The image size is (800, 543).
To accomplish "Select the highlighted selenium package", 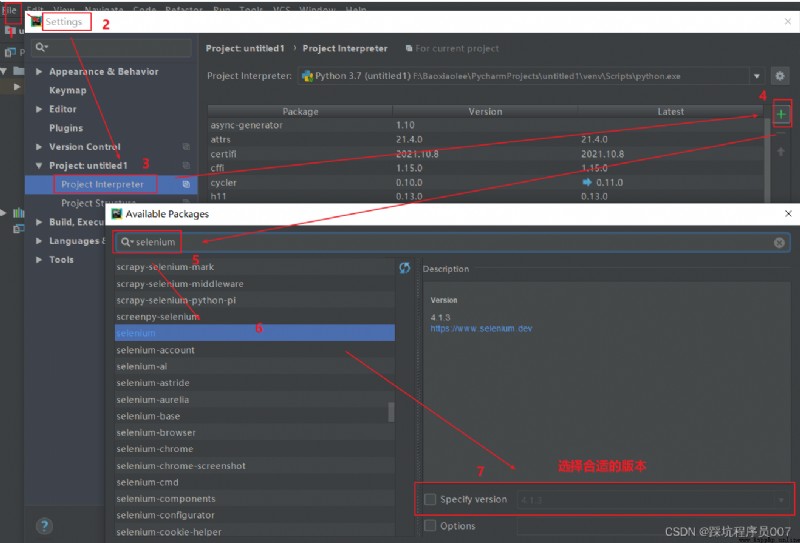I will 255,333.
